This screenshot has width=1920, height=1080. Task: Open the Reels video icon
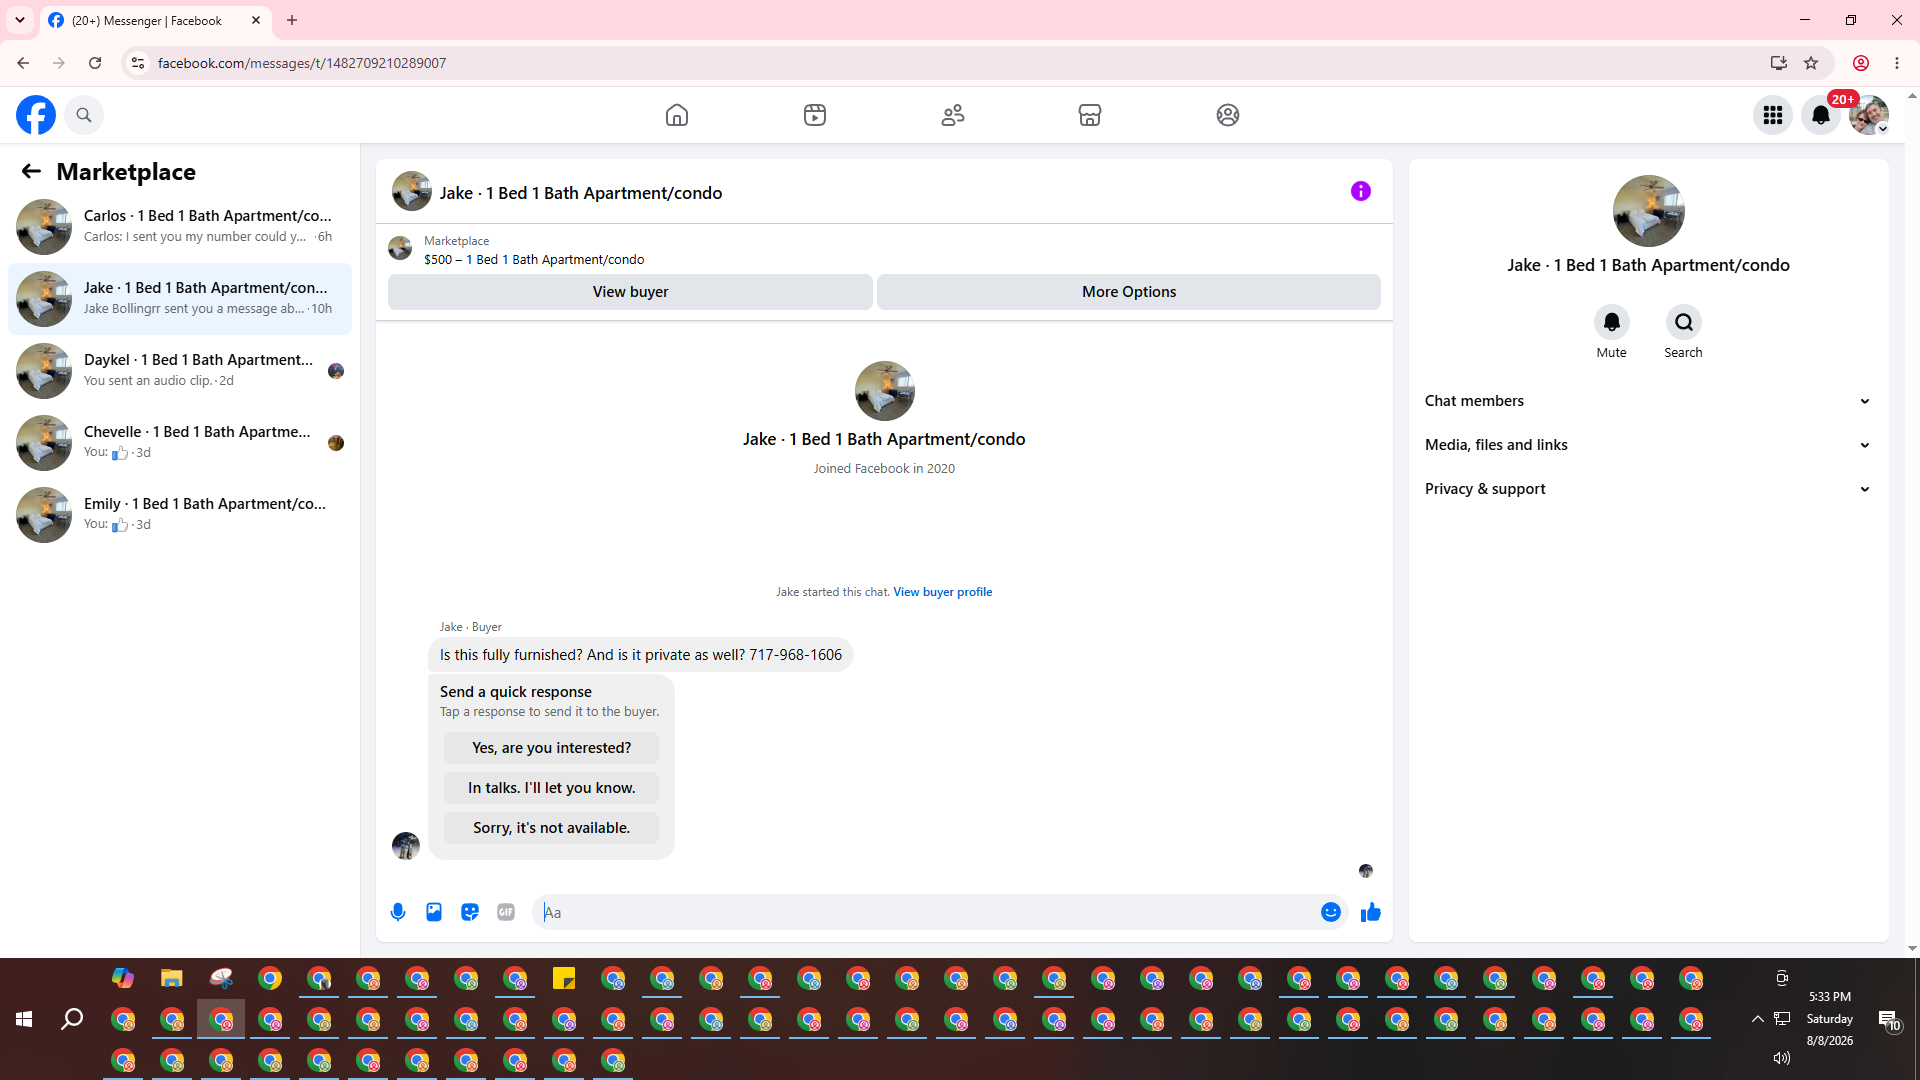pyautogui.click(x=815, y=115)
